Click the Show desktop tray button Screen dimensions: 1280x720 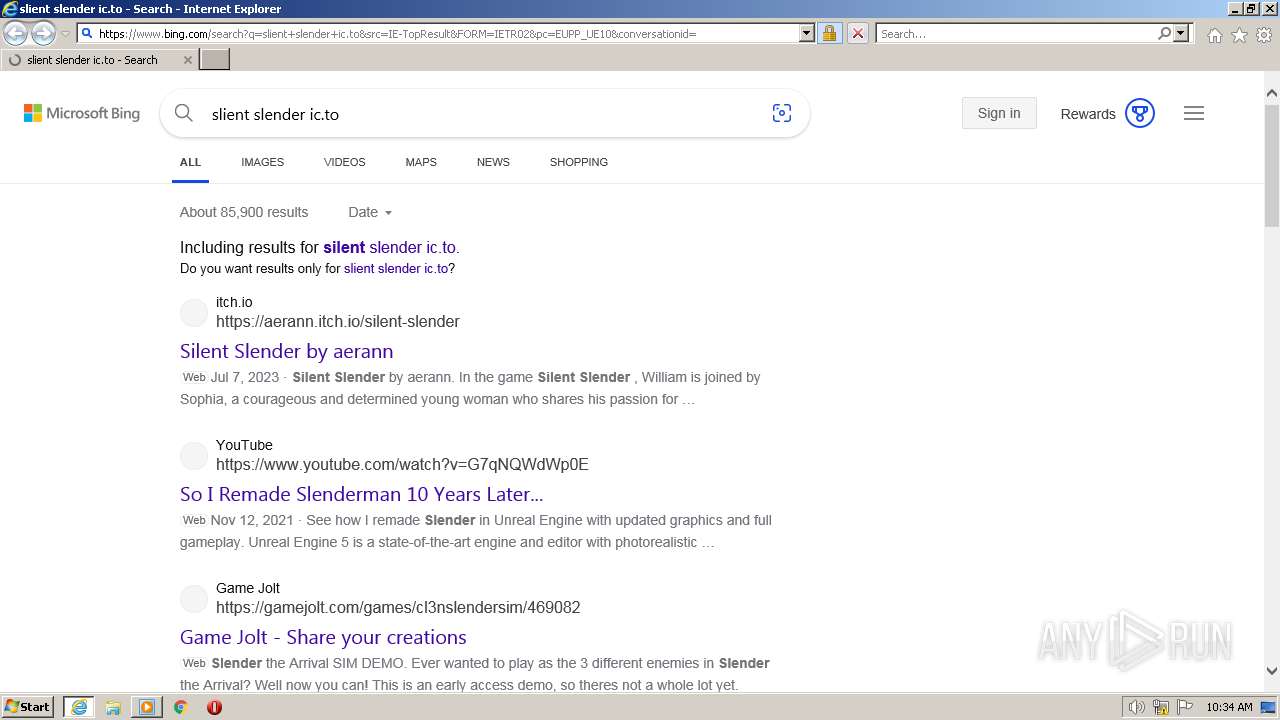1269,707
